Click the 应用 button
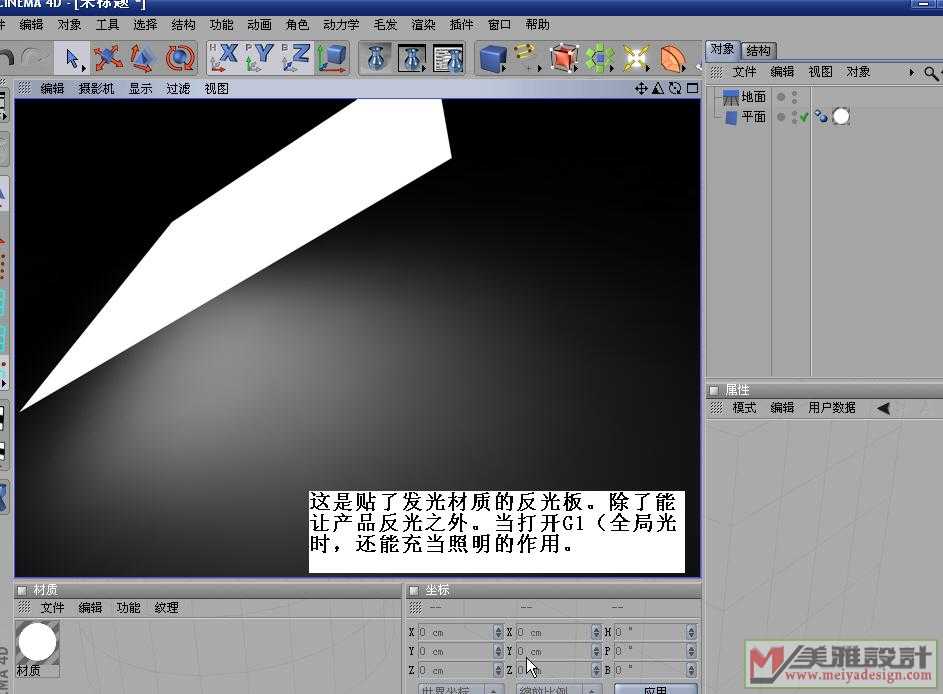The width and height of the screenshot is (943, 694). tap(655, 688)
